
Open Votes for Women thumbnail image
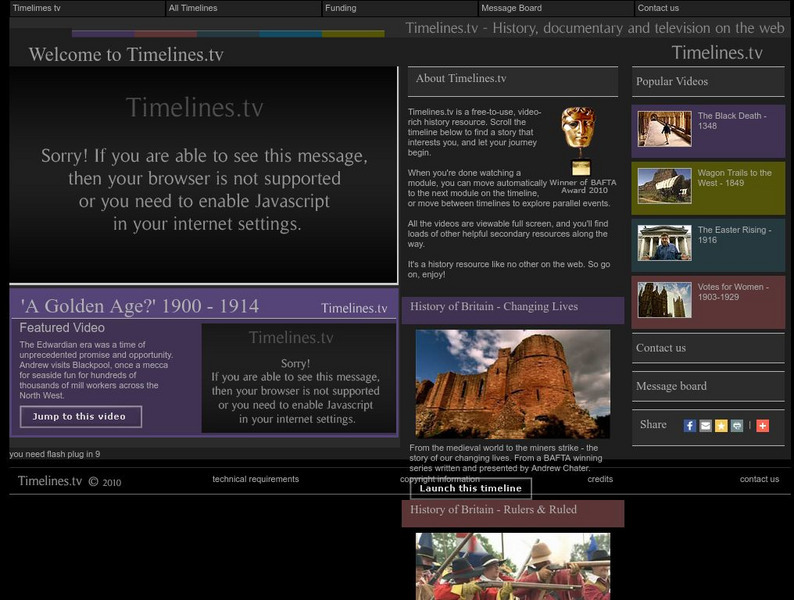point(664,300)
